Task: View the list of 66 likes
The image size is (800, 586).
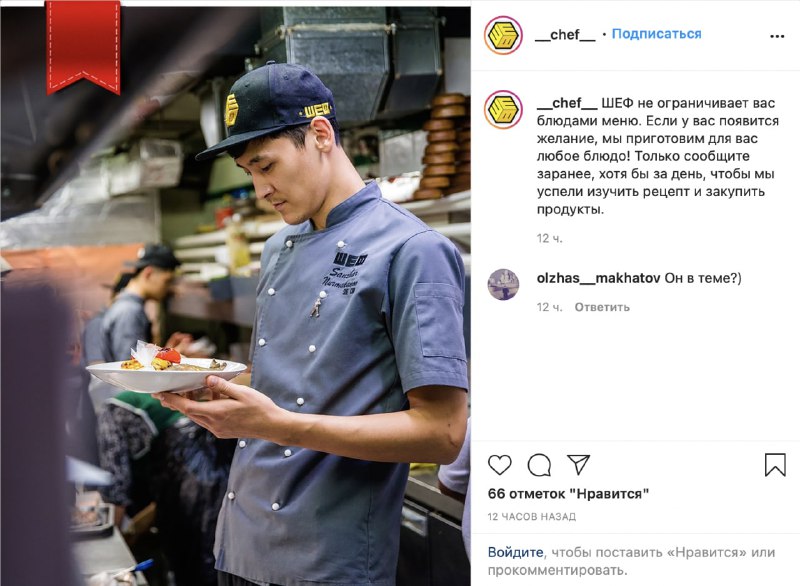Action: [568, 494]
